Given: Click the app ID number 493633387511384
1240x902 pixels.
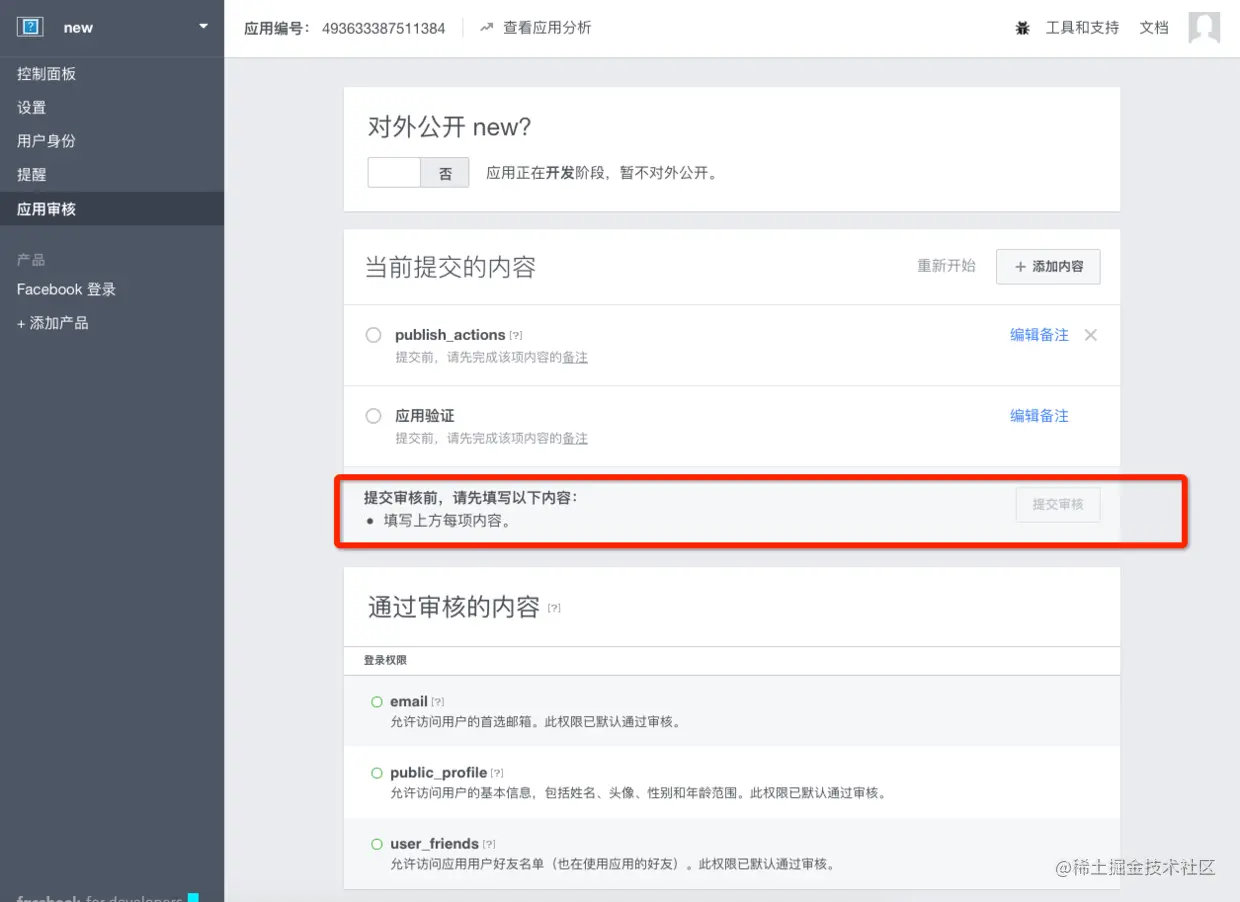Looking at the screenshot, I should click(x=383, y=28).
